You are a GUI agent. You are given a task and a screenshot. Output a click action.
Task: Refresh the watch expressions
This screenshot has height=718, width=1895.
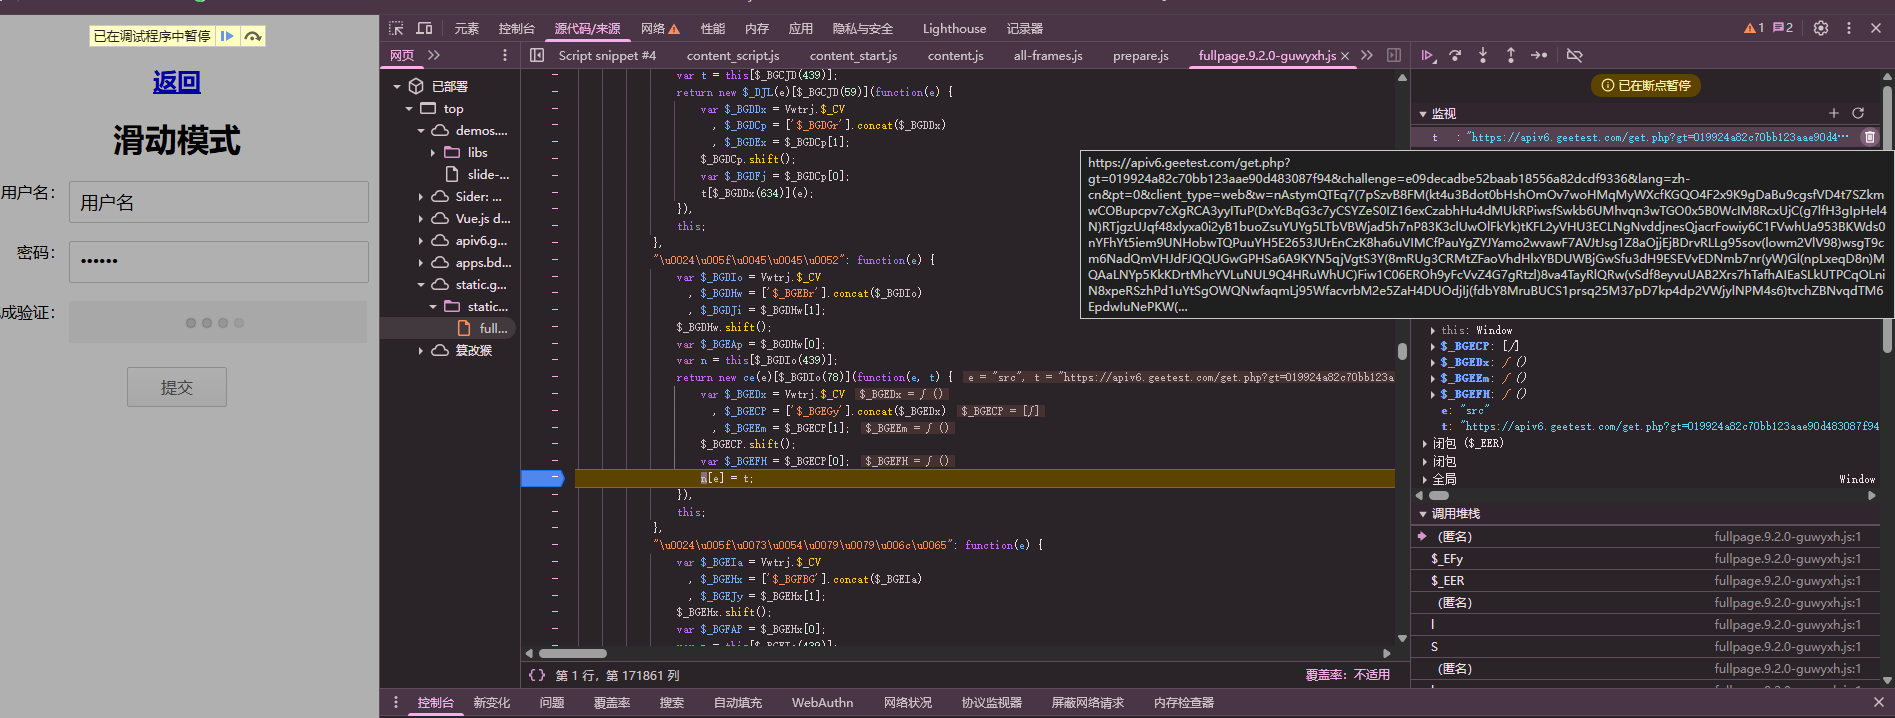pos(1858,113)
